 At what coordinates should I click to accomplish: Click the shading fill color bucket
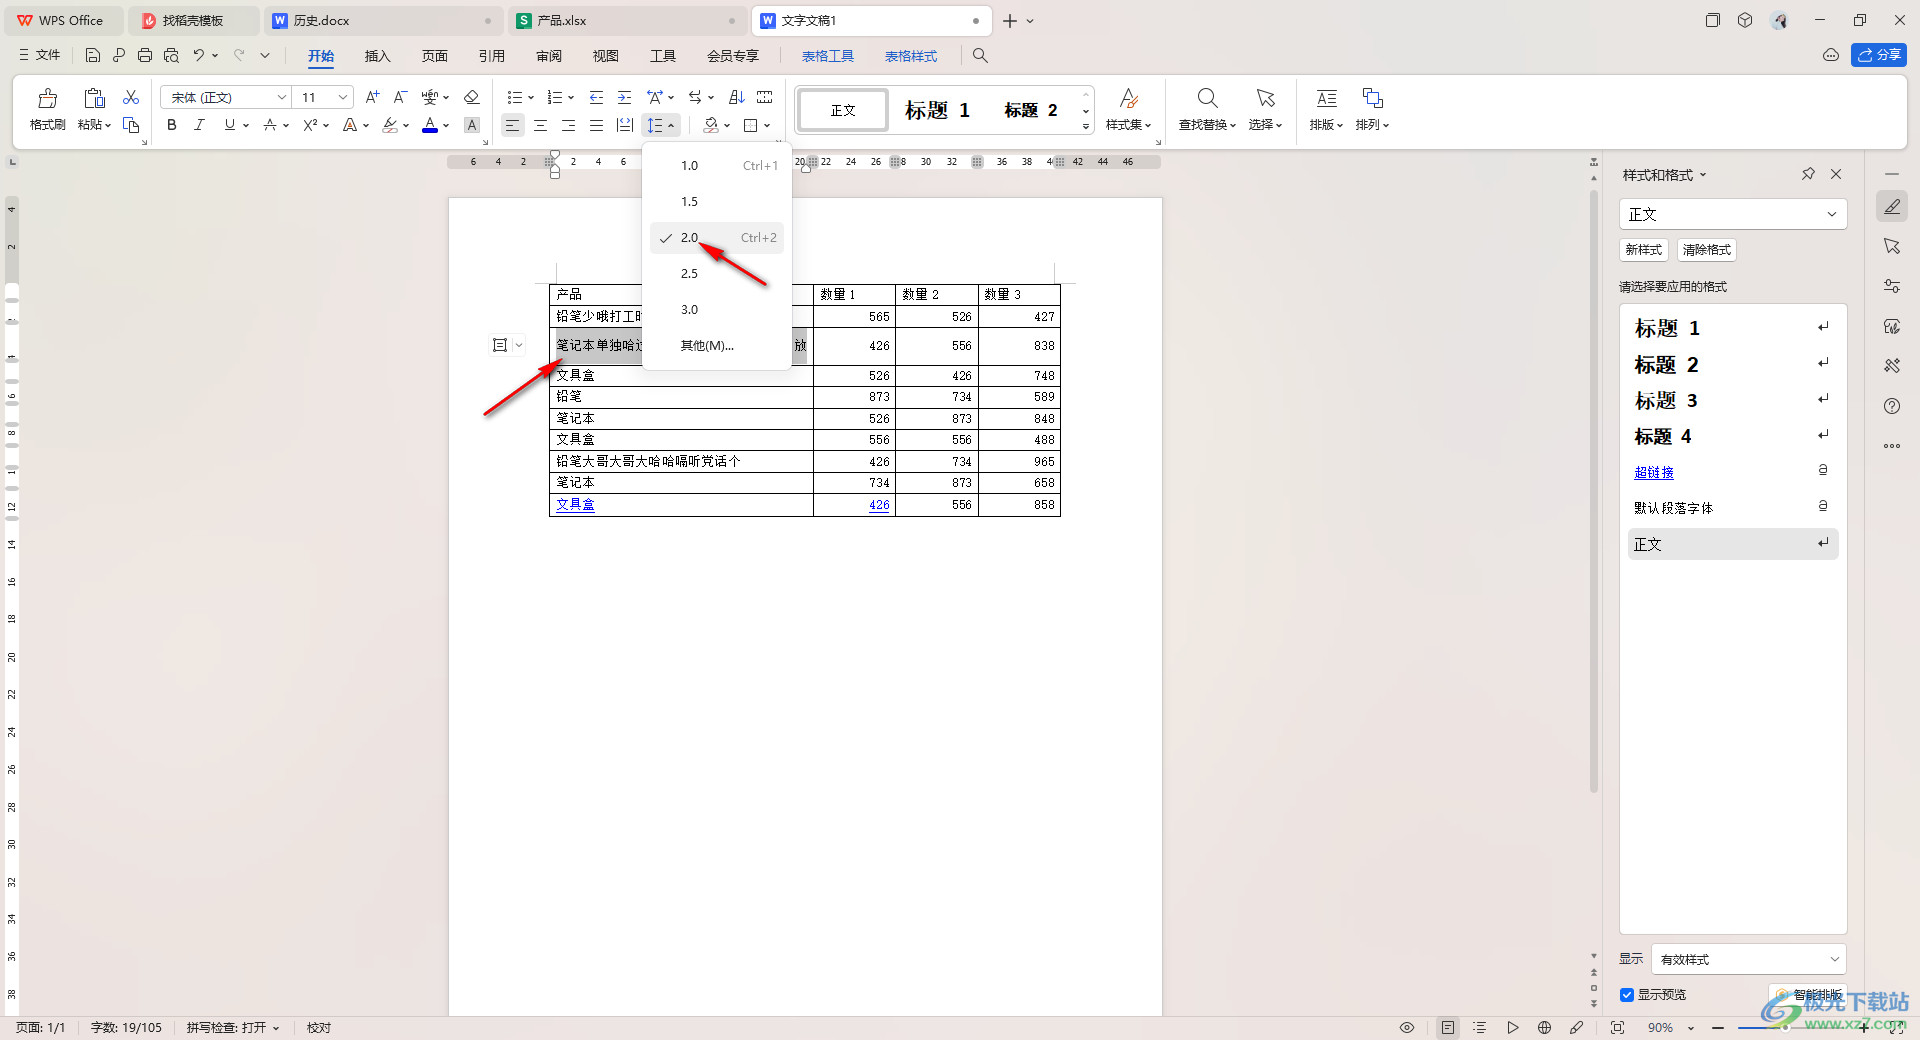pyautogui.click(x=711, y=125)
